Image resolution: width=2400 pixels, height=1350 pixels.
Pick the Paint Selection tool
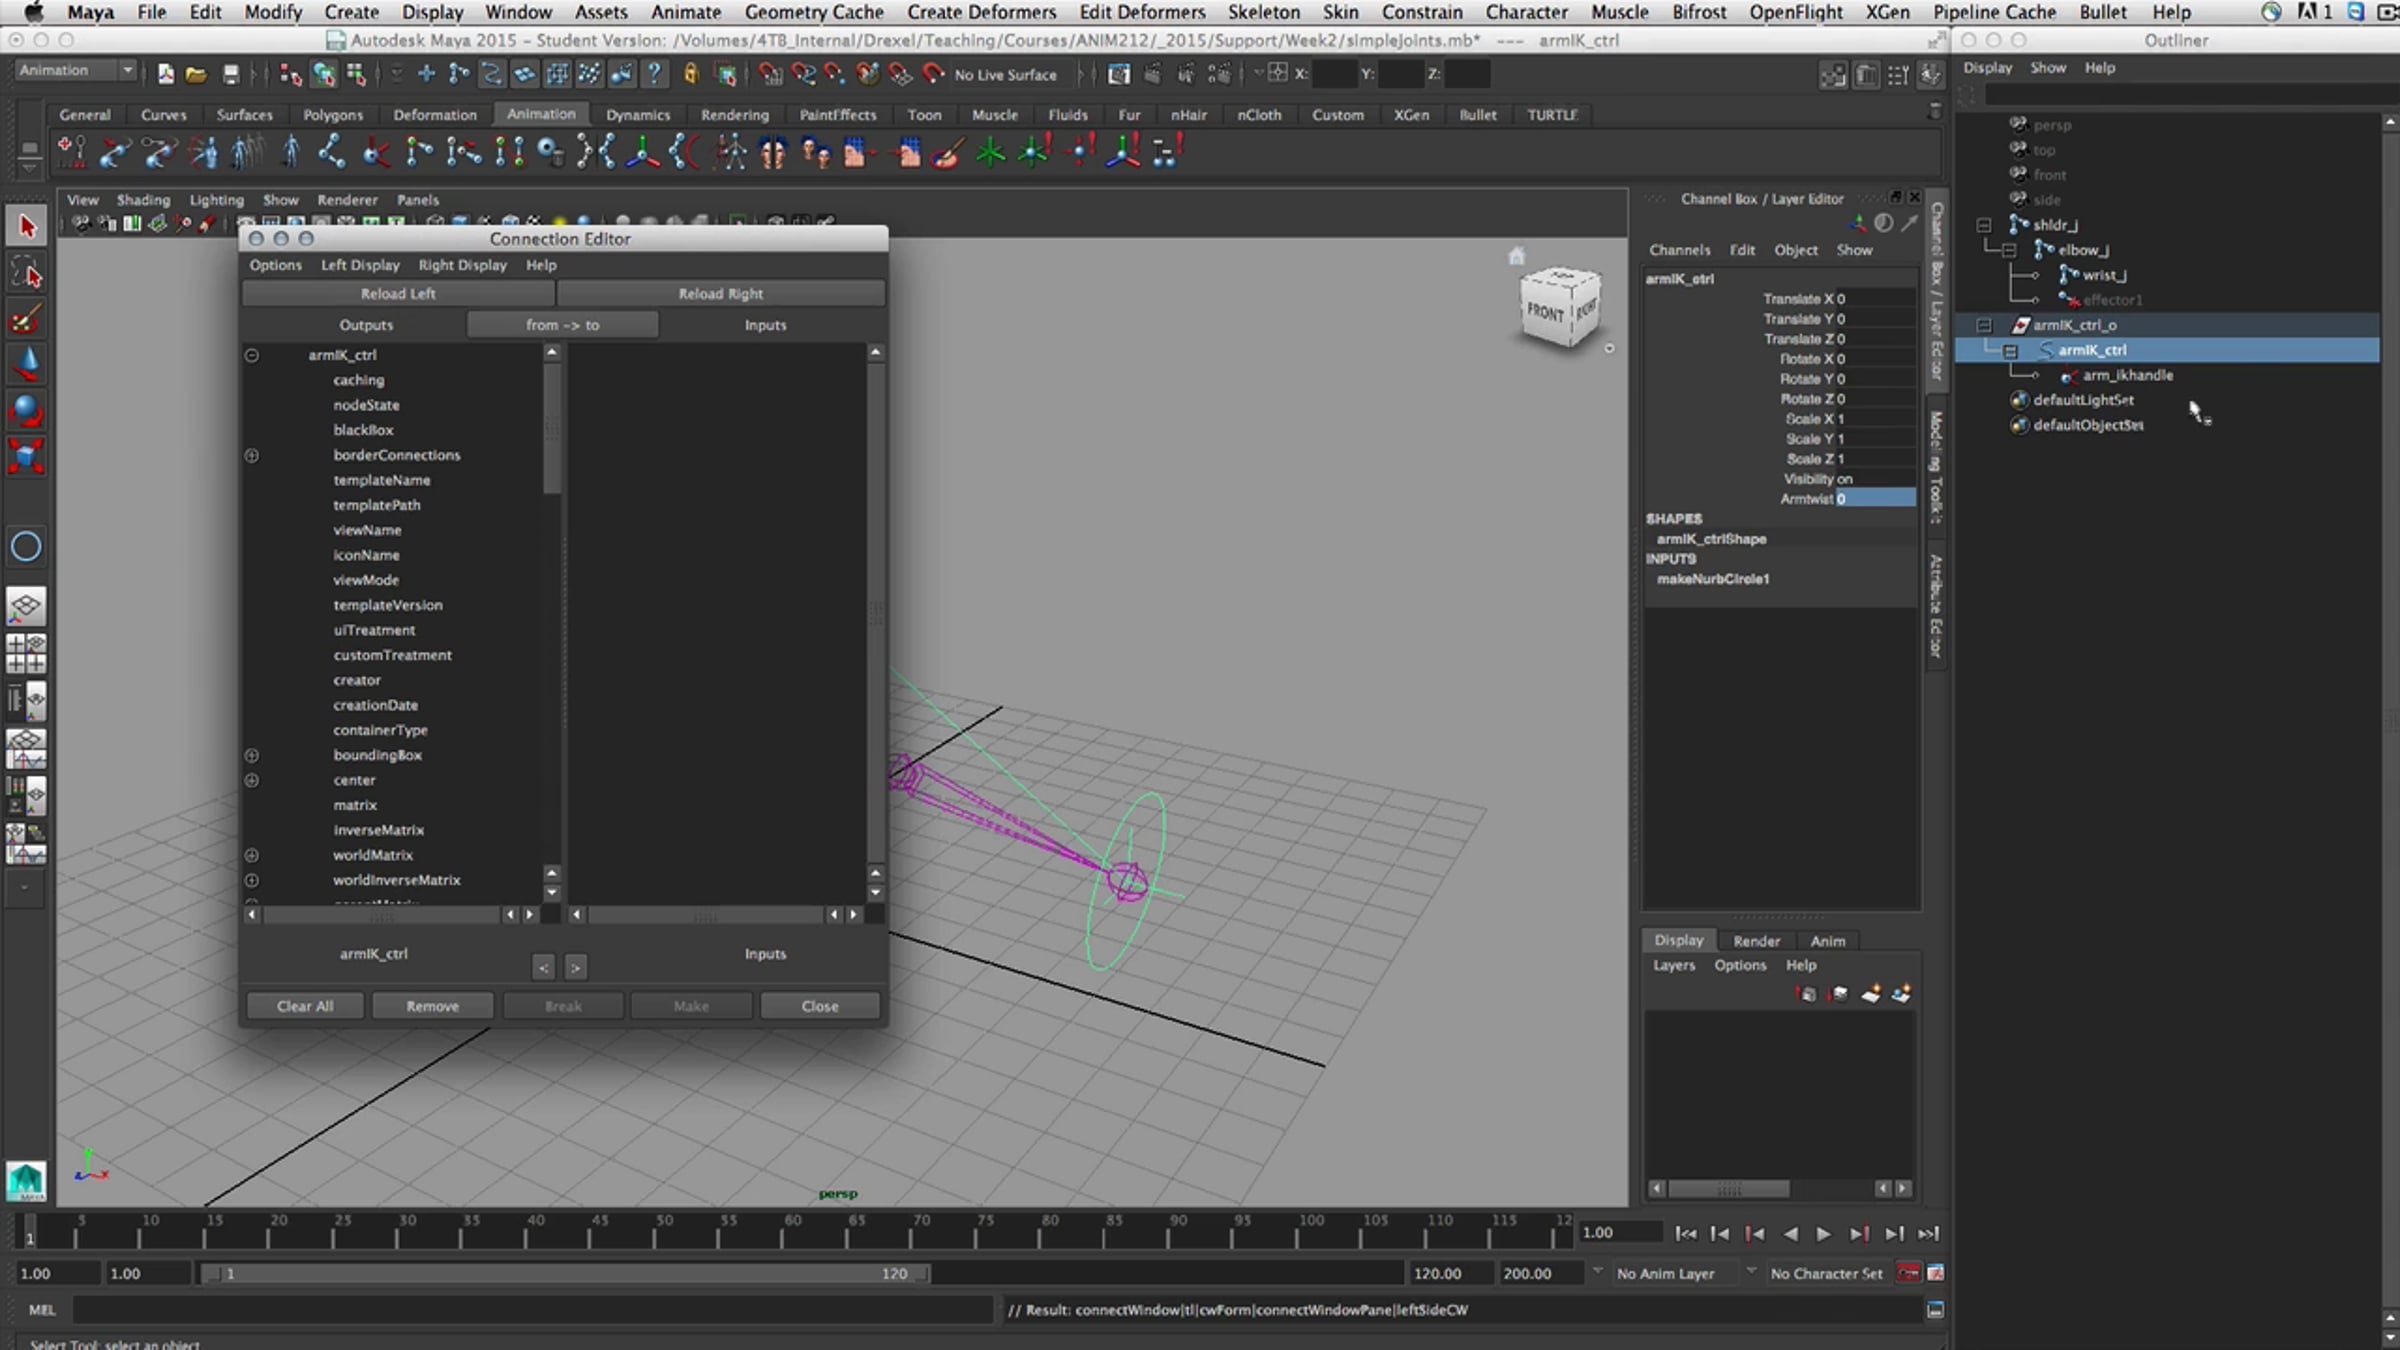(26, 319)
